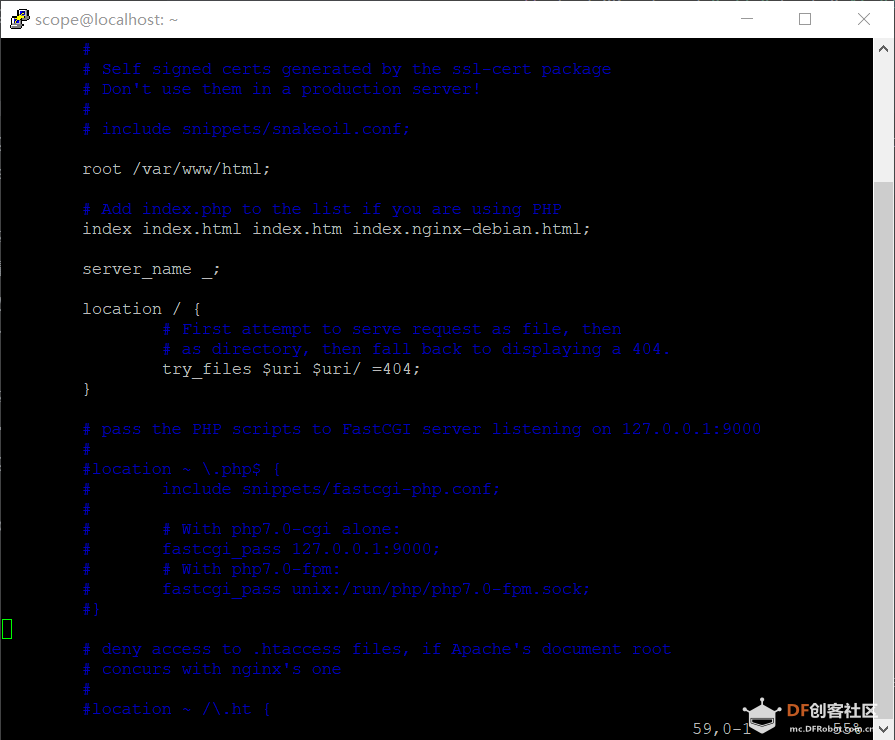Screen dimensions: 895x740
Task: Click the scrollbar down arrow
Action: (x=884, y=729)
